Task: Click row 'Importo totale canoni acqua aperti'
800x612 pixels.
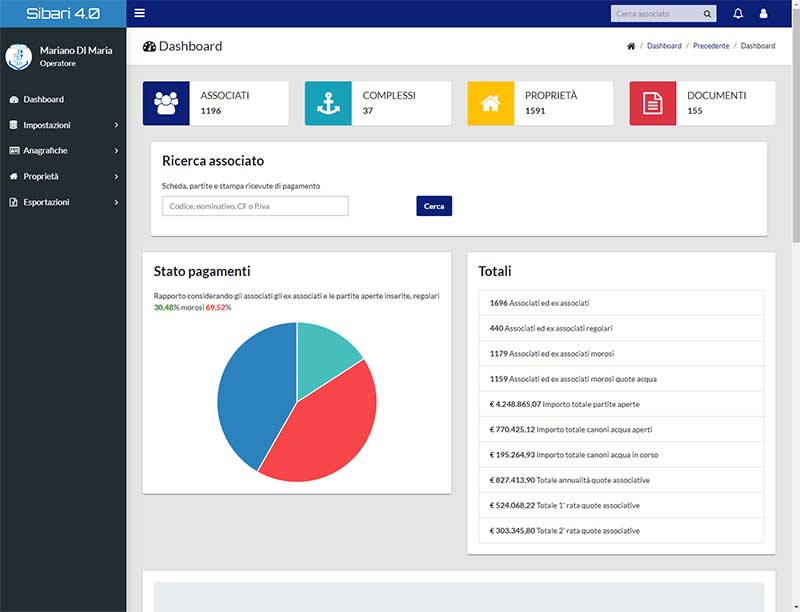Action: pos(621,429)
